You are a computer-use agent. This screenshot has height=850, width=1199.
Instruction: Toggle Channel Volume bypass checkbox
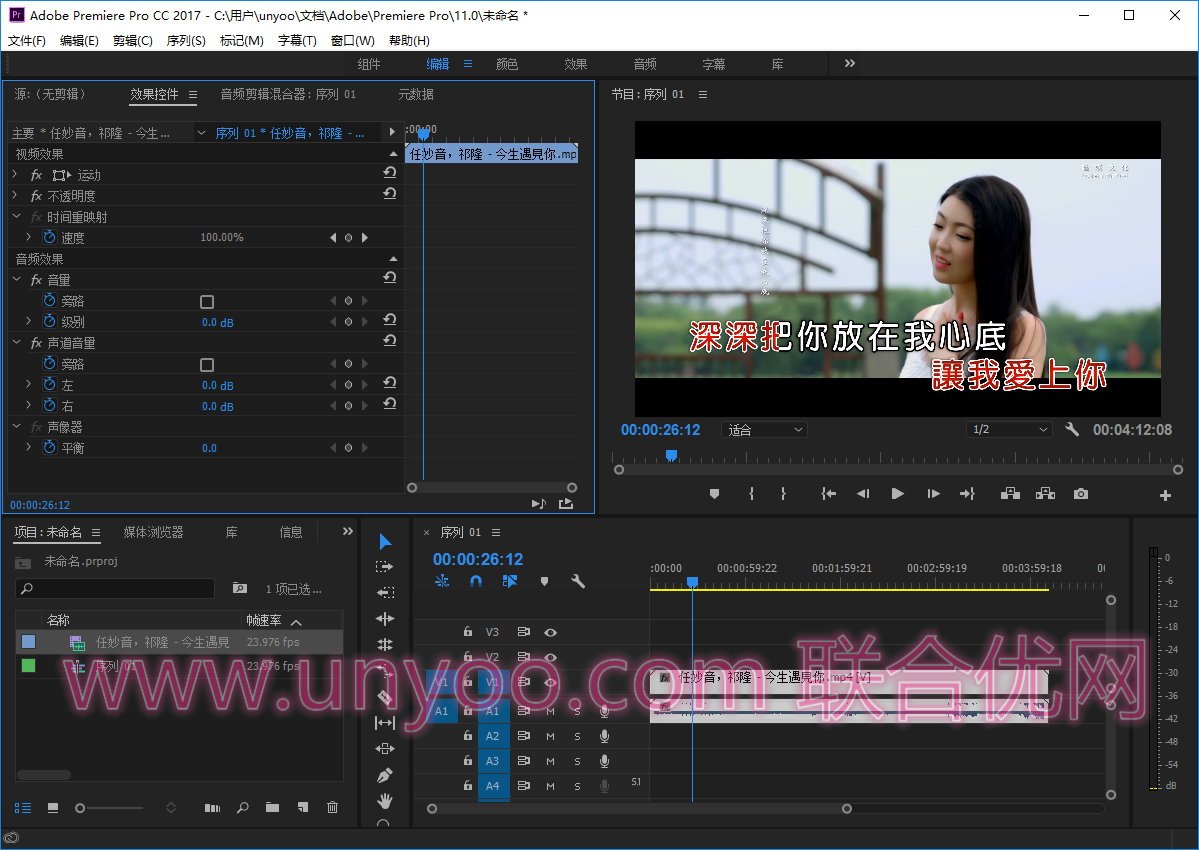[x=206, y=365]
